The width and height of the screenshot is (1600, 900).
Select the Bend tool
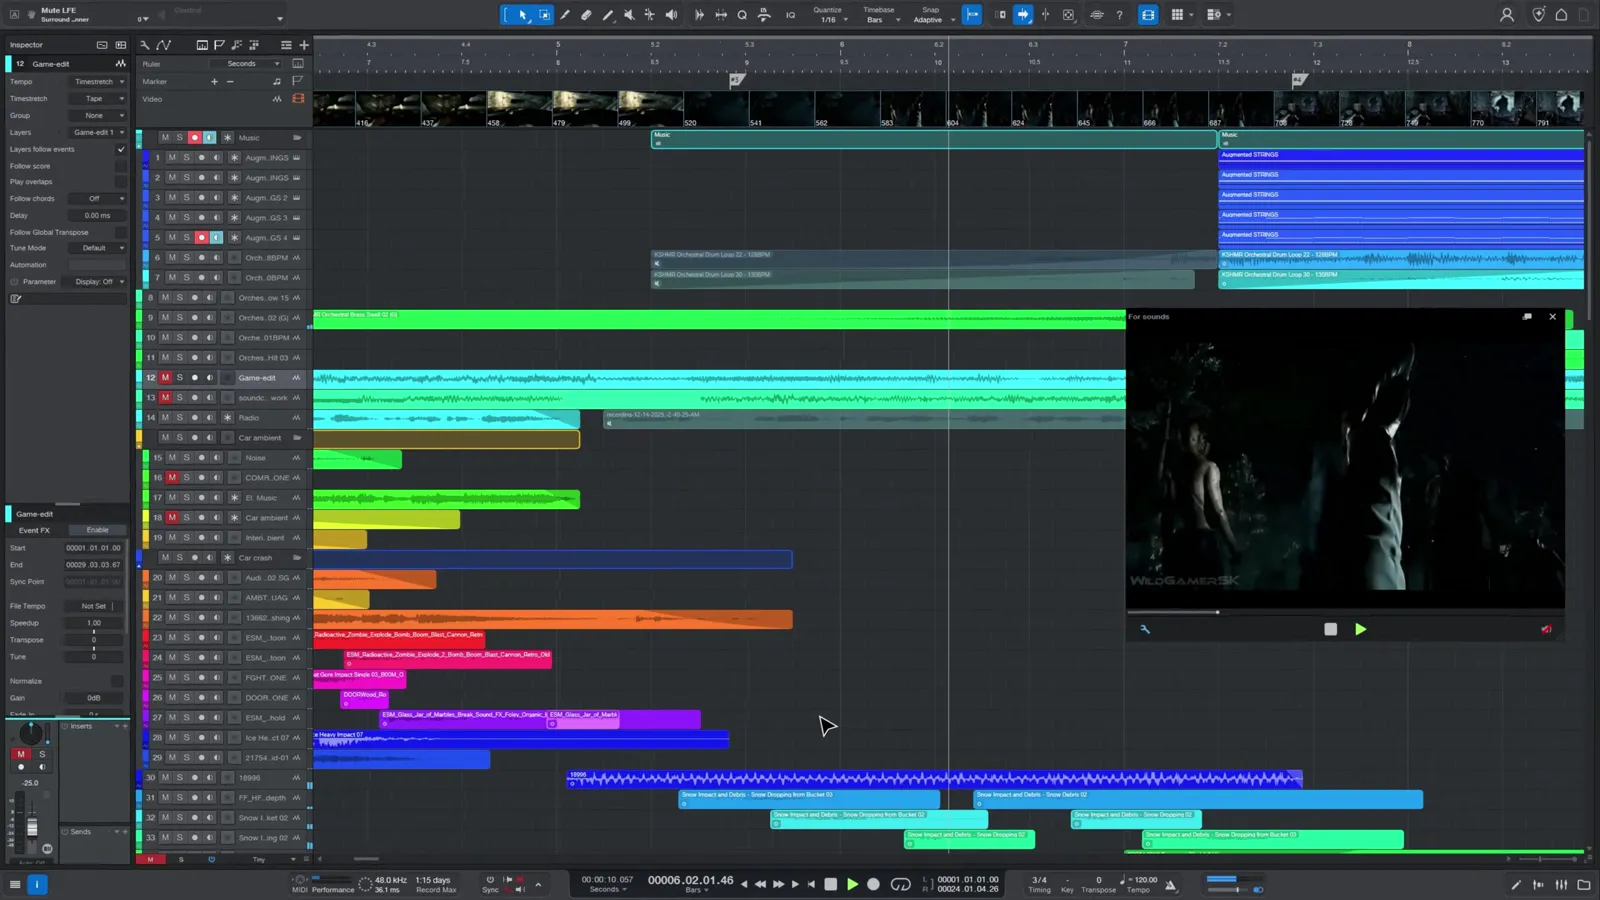point(650,15)
